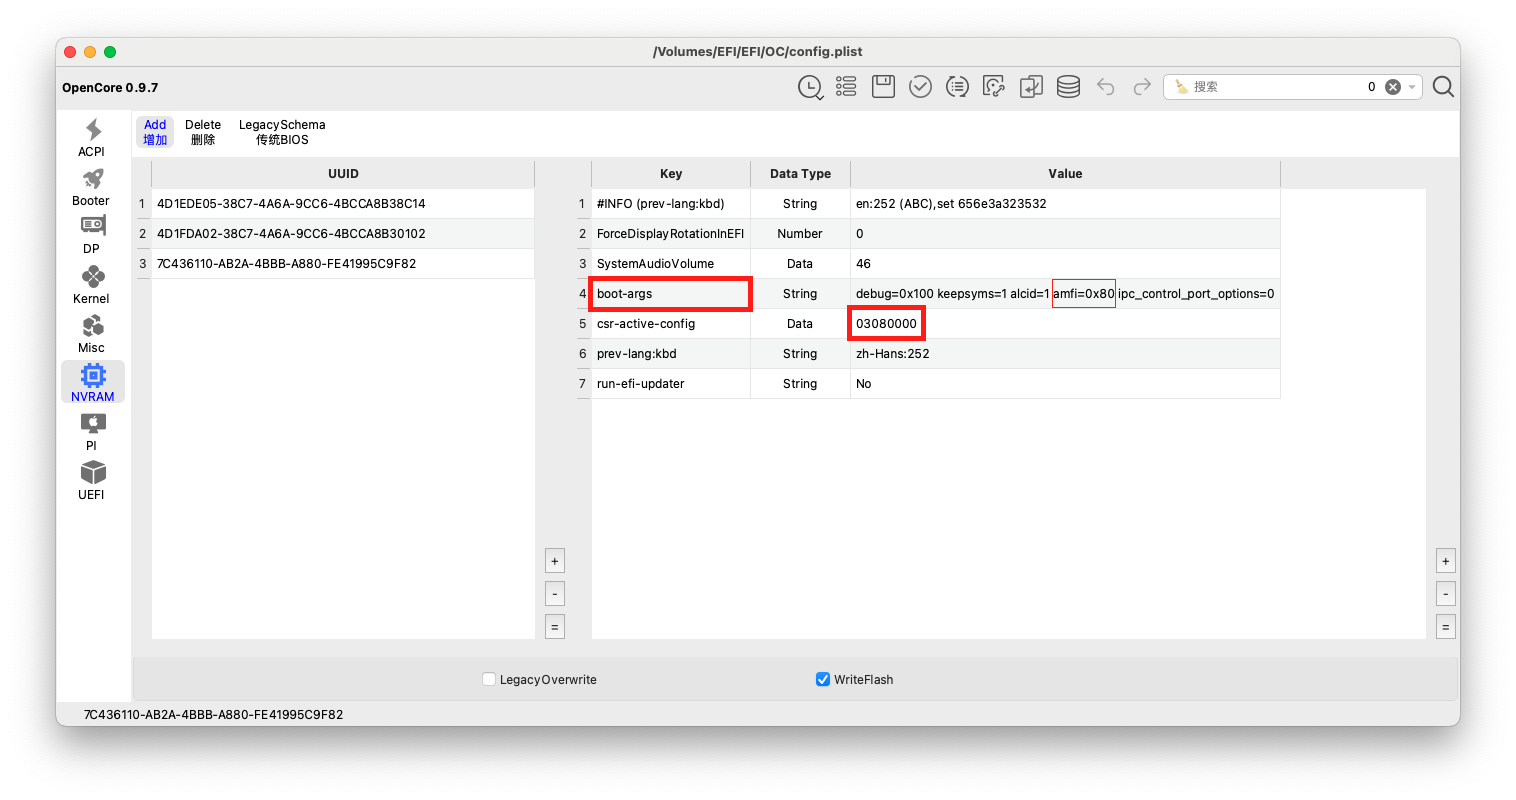Open the ACPI section

pyautogui.click(x=92, y=137)
